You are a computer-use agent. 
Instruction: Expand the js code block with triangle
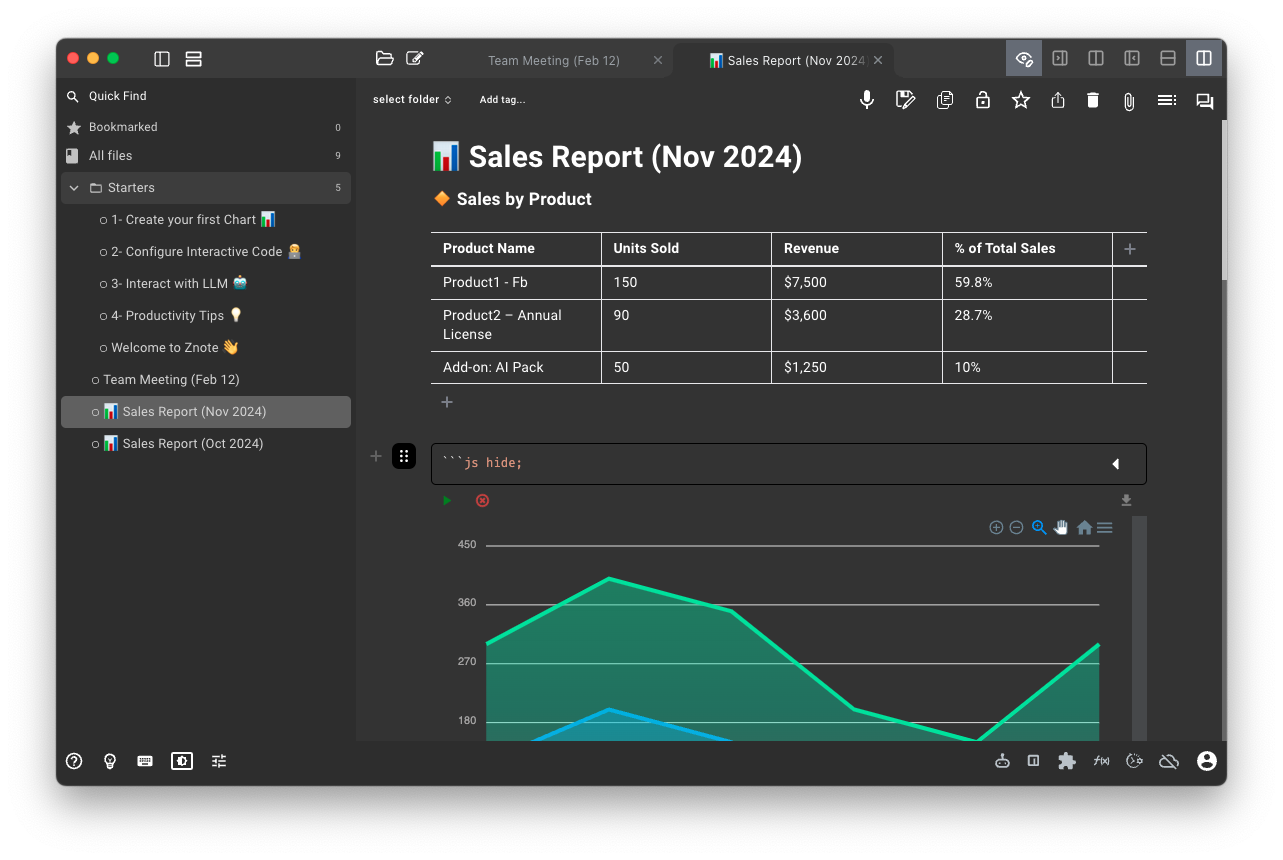click(x=1115, y=464)
